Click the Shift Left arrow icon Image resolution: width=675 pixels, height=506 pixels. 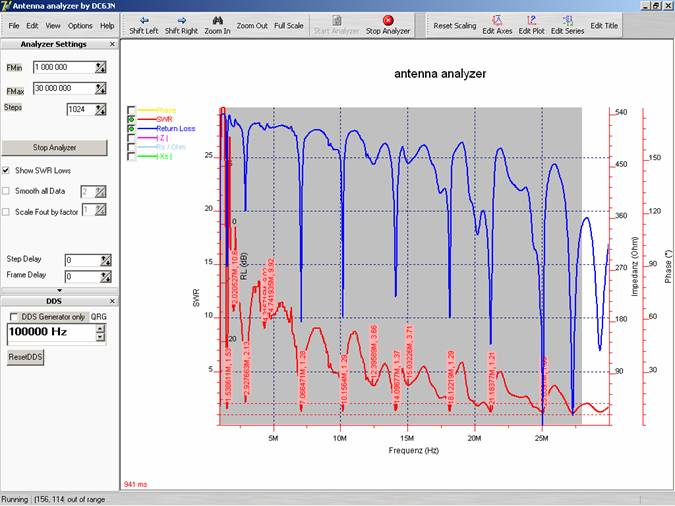(x=144, y=19)
